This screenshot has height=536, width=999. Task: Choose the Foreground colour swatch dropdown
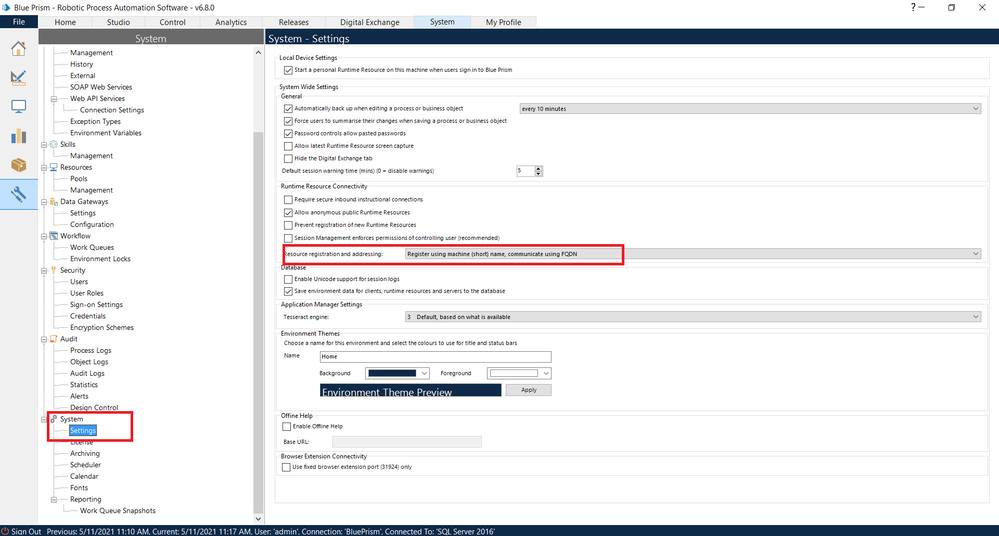[x=519, y=373]
